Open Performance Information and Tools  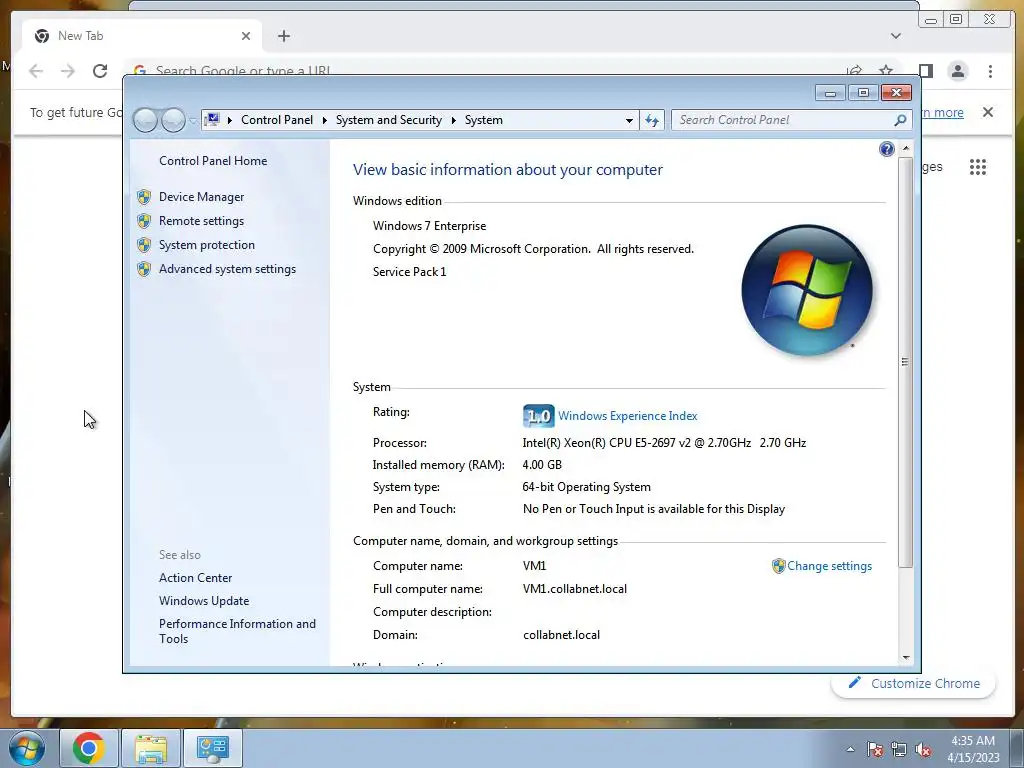237,632
